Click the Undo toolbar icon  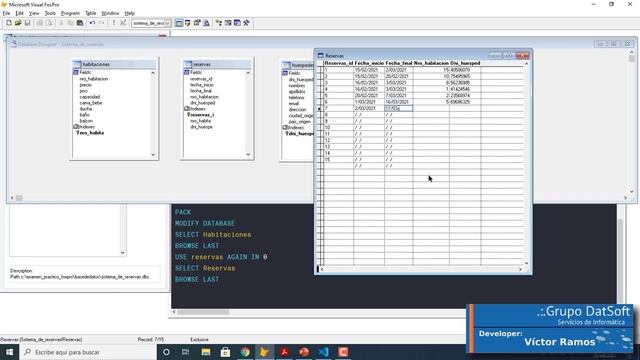92,23
